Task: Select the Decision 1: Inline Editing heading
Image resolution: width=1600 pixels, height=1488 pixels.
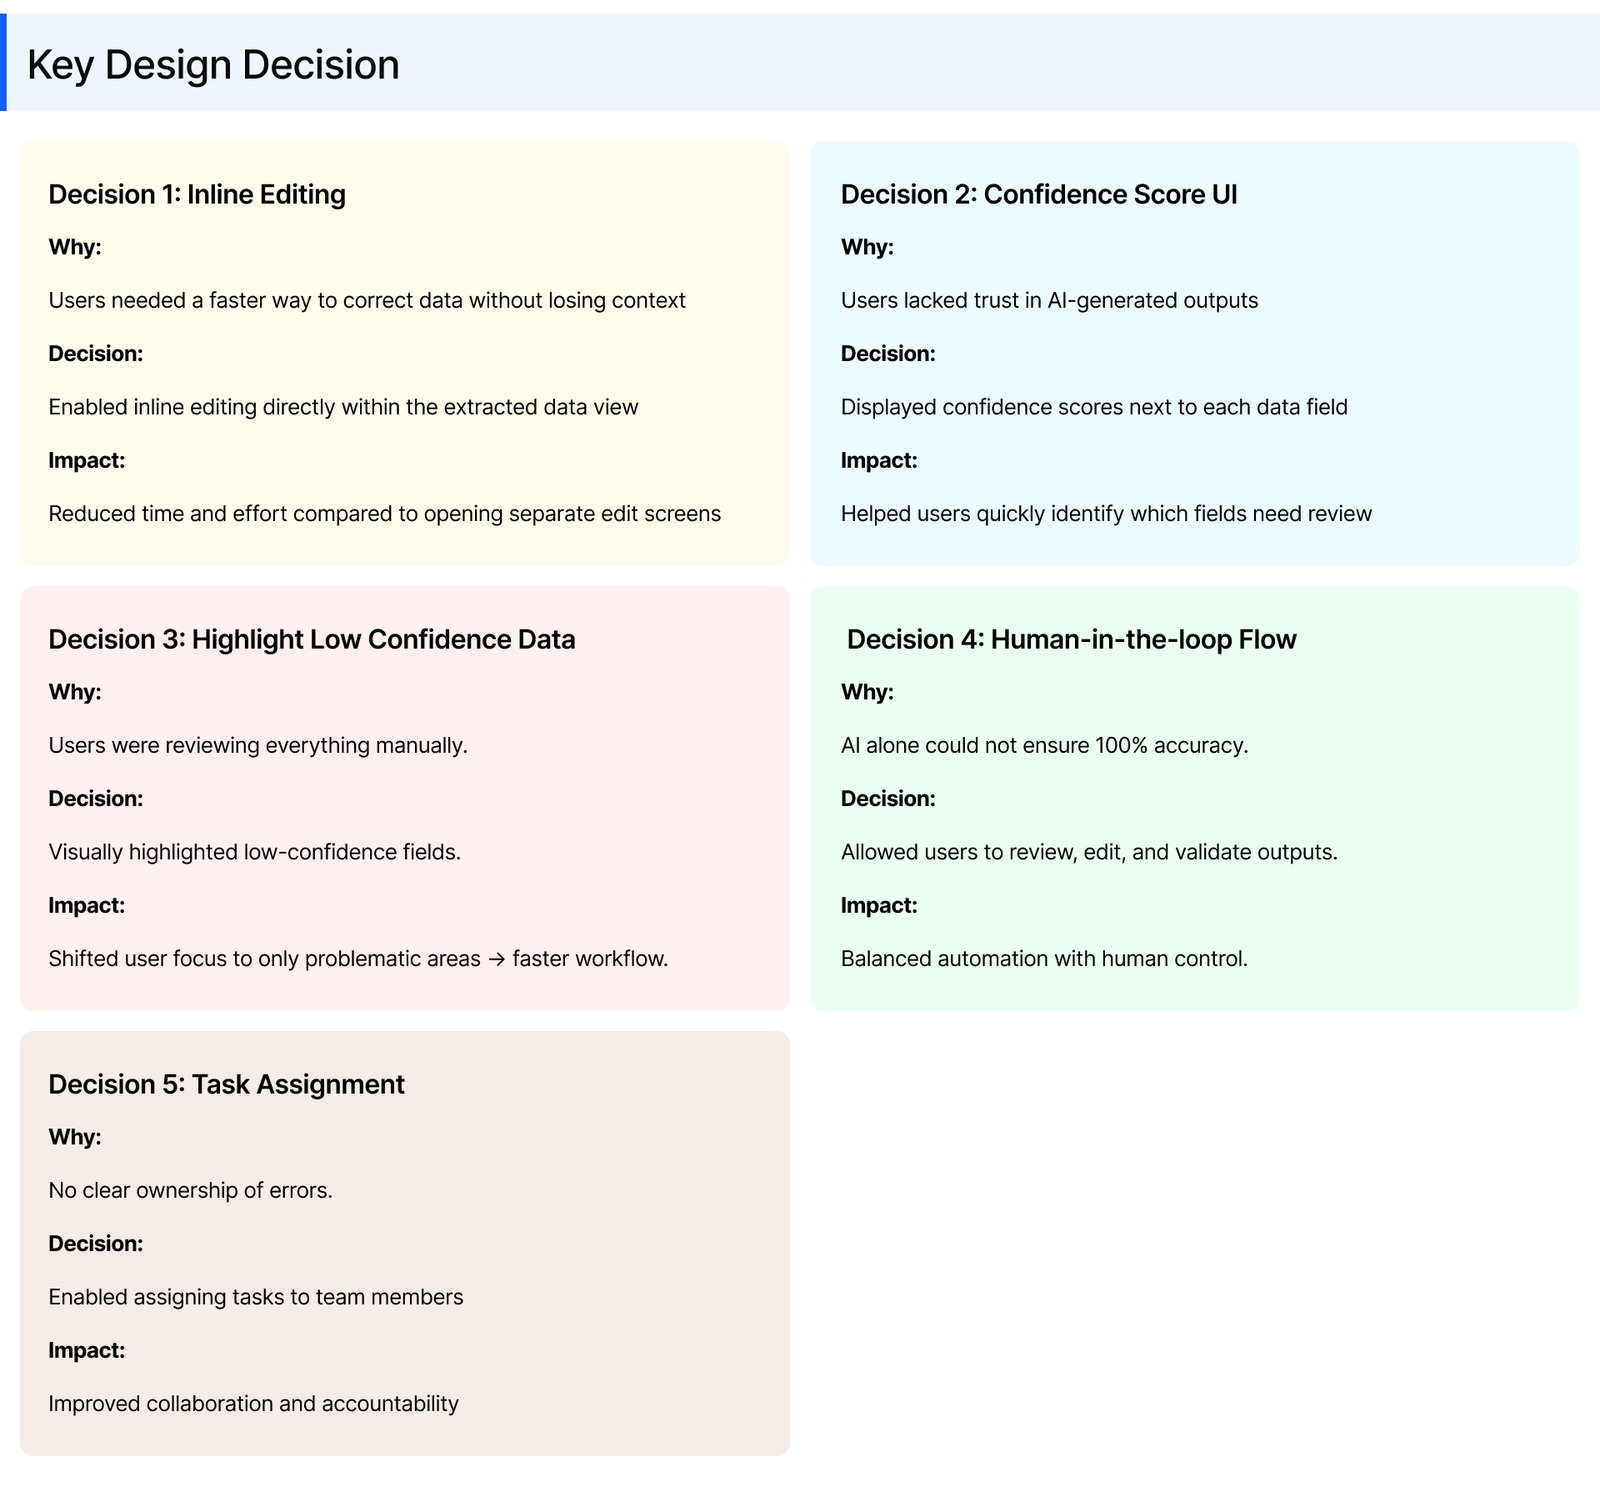Action: click(197, 194)
